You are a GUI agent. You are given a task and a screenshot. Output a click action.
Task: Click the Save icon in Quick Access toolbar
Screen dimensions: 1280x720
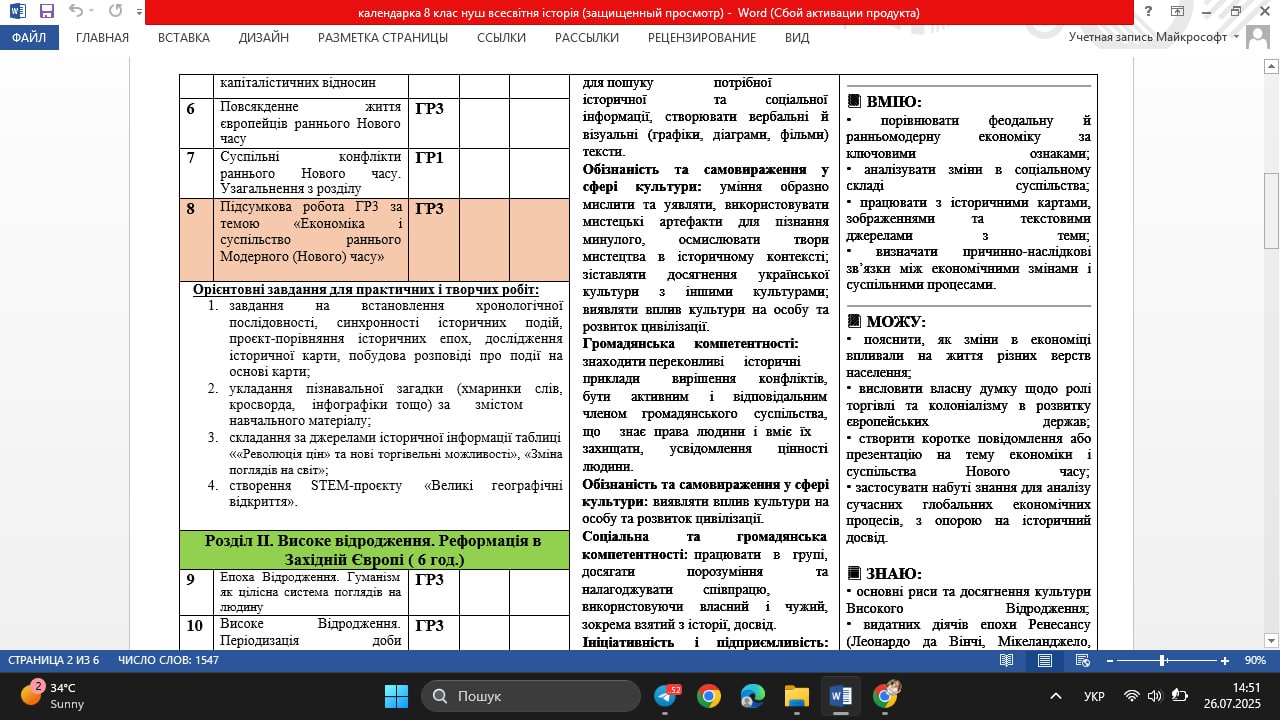(x=46, y=12)
